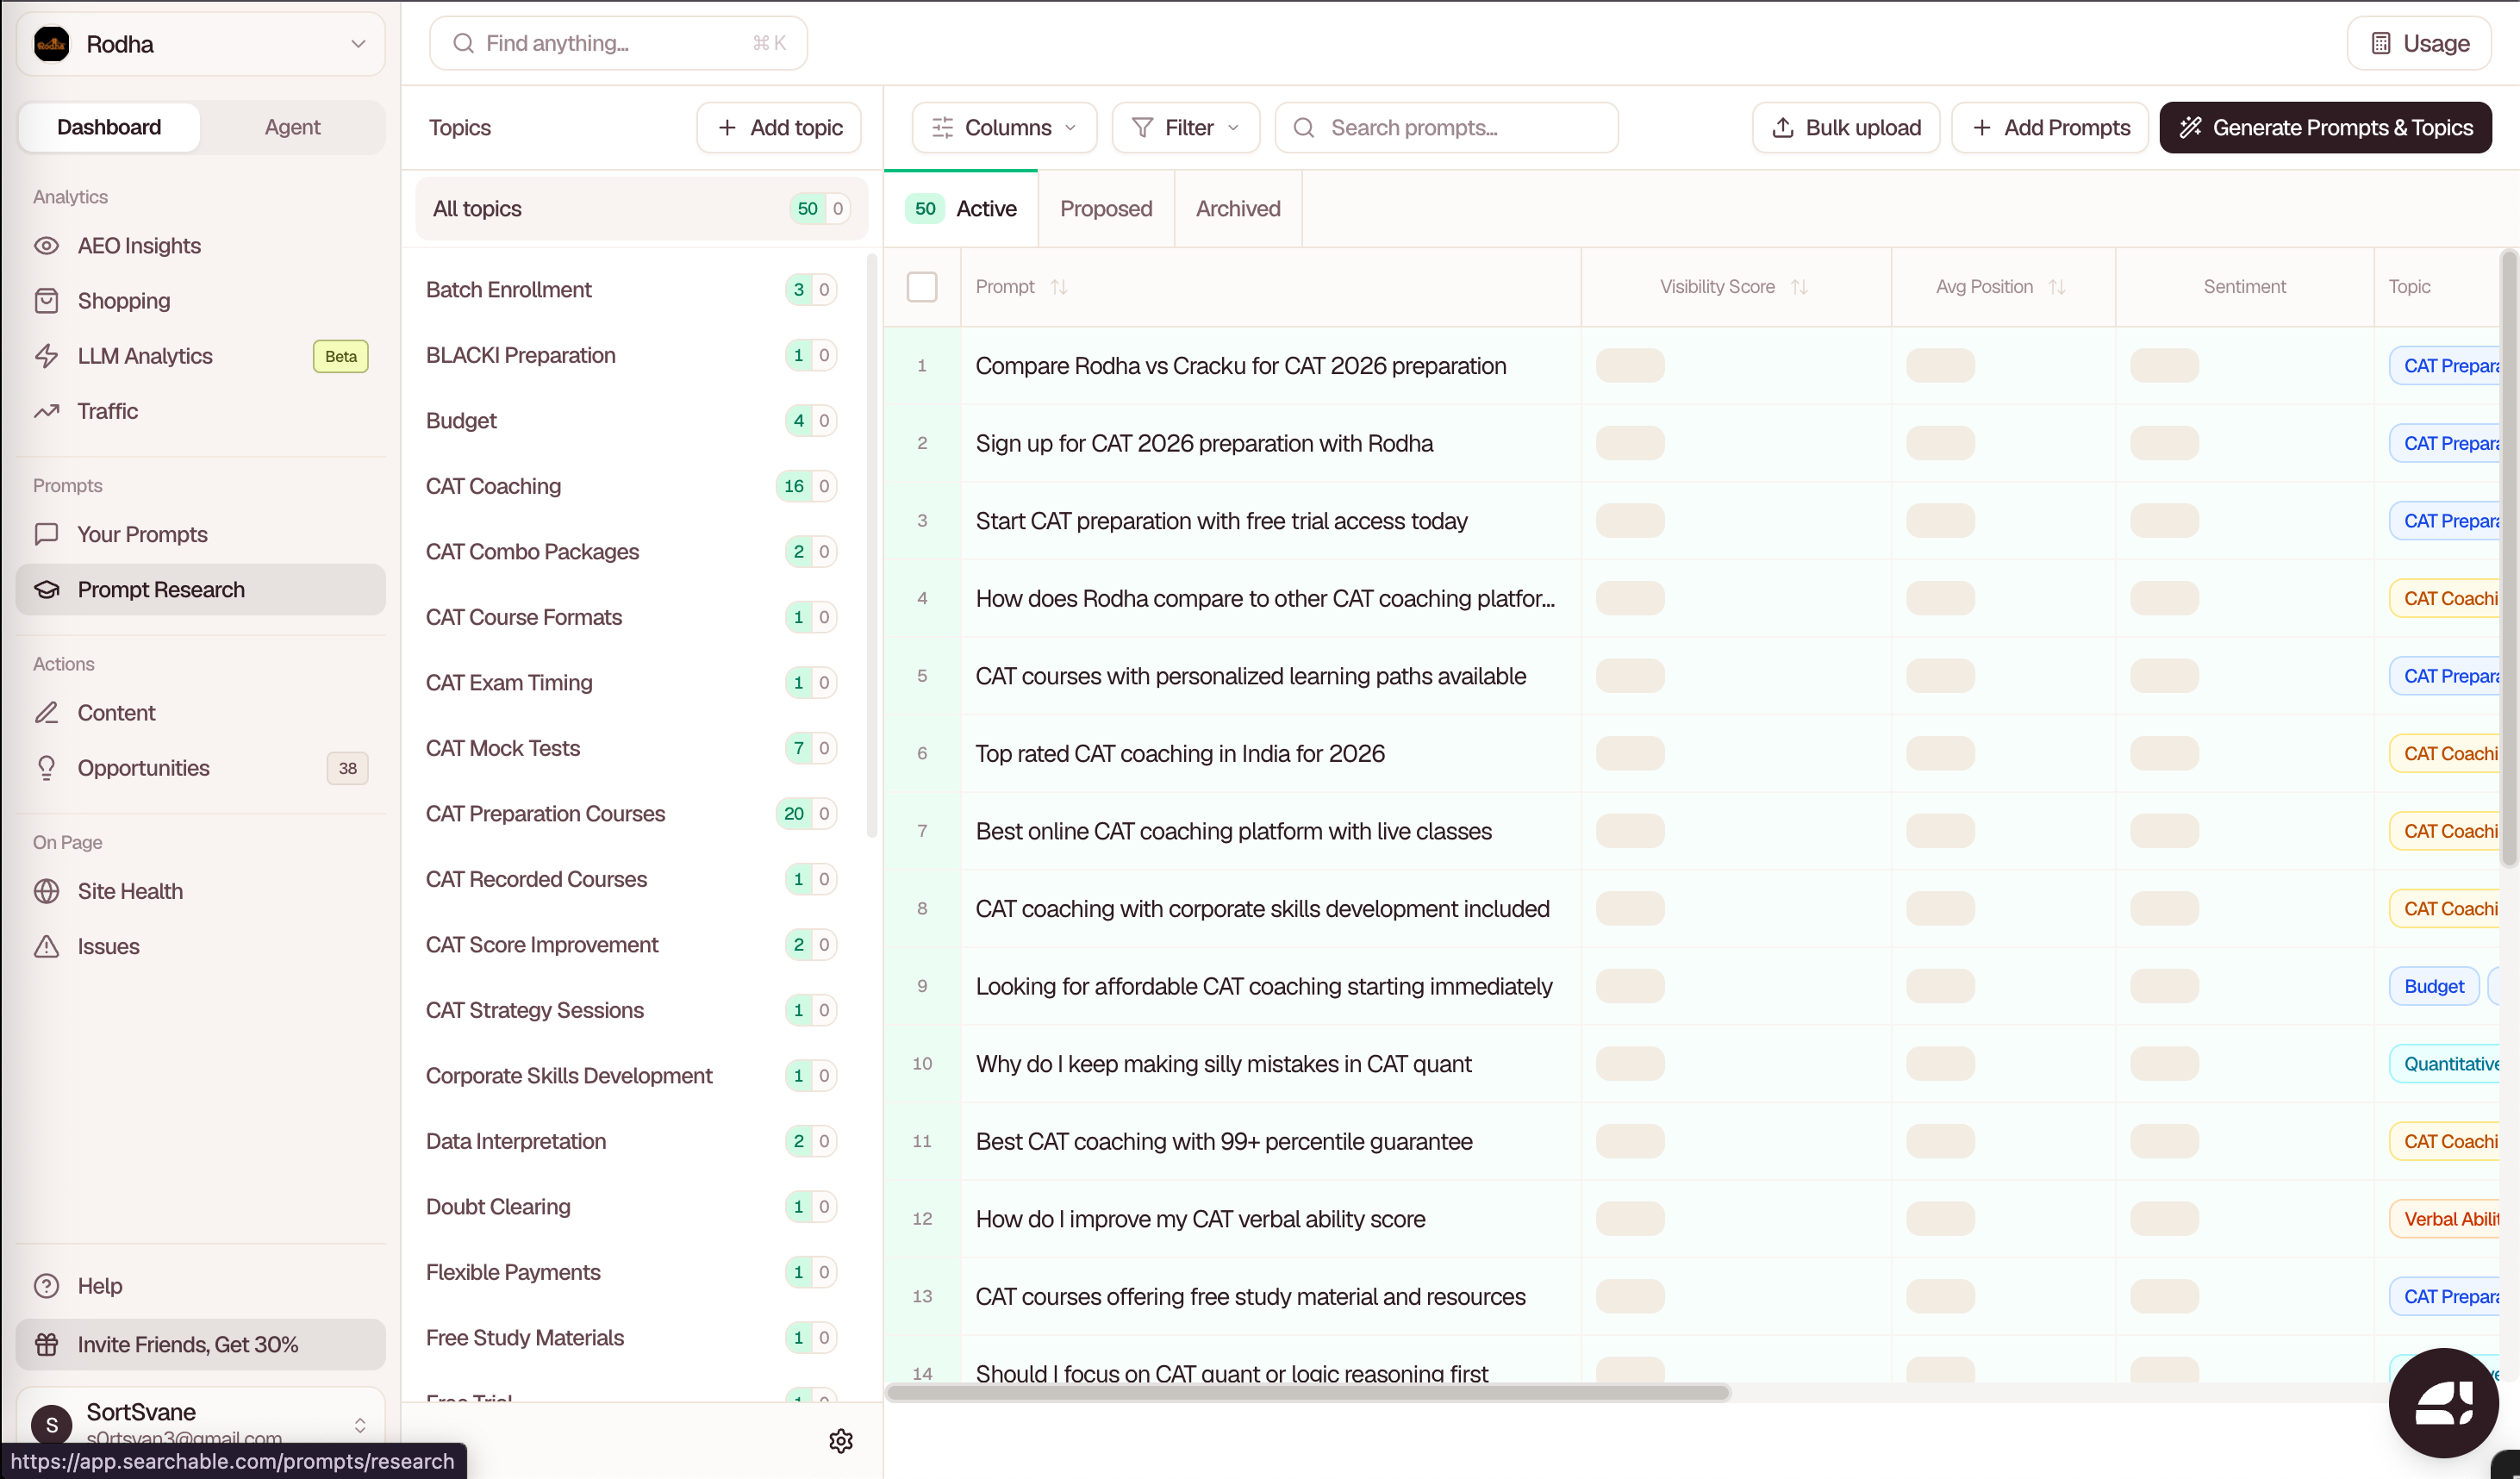Select the CAT Coaching topic
This screenshot has height=1479, width=2520.
pos(633,486)
